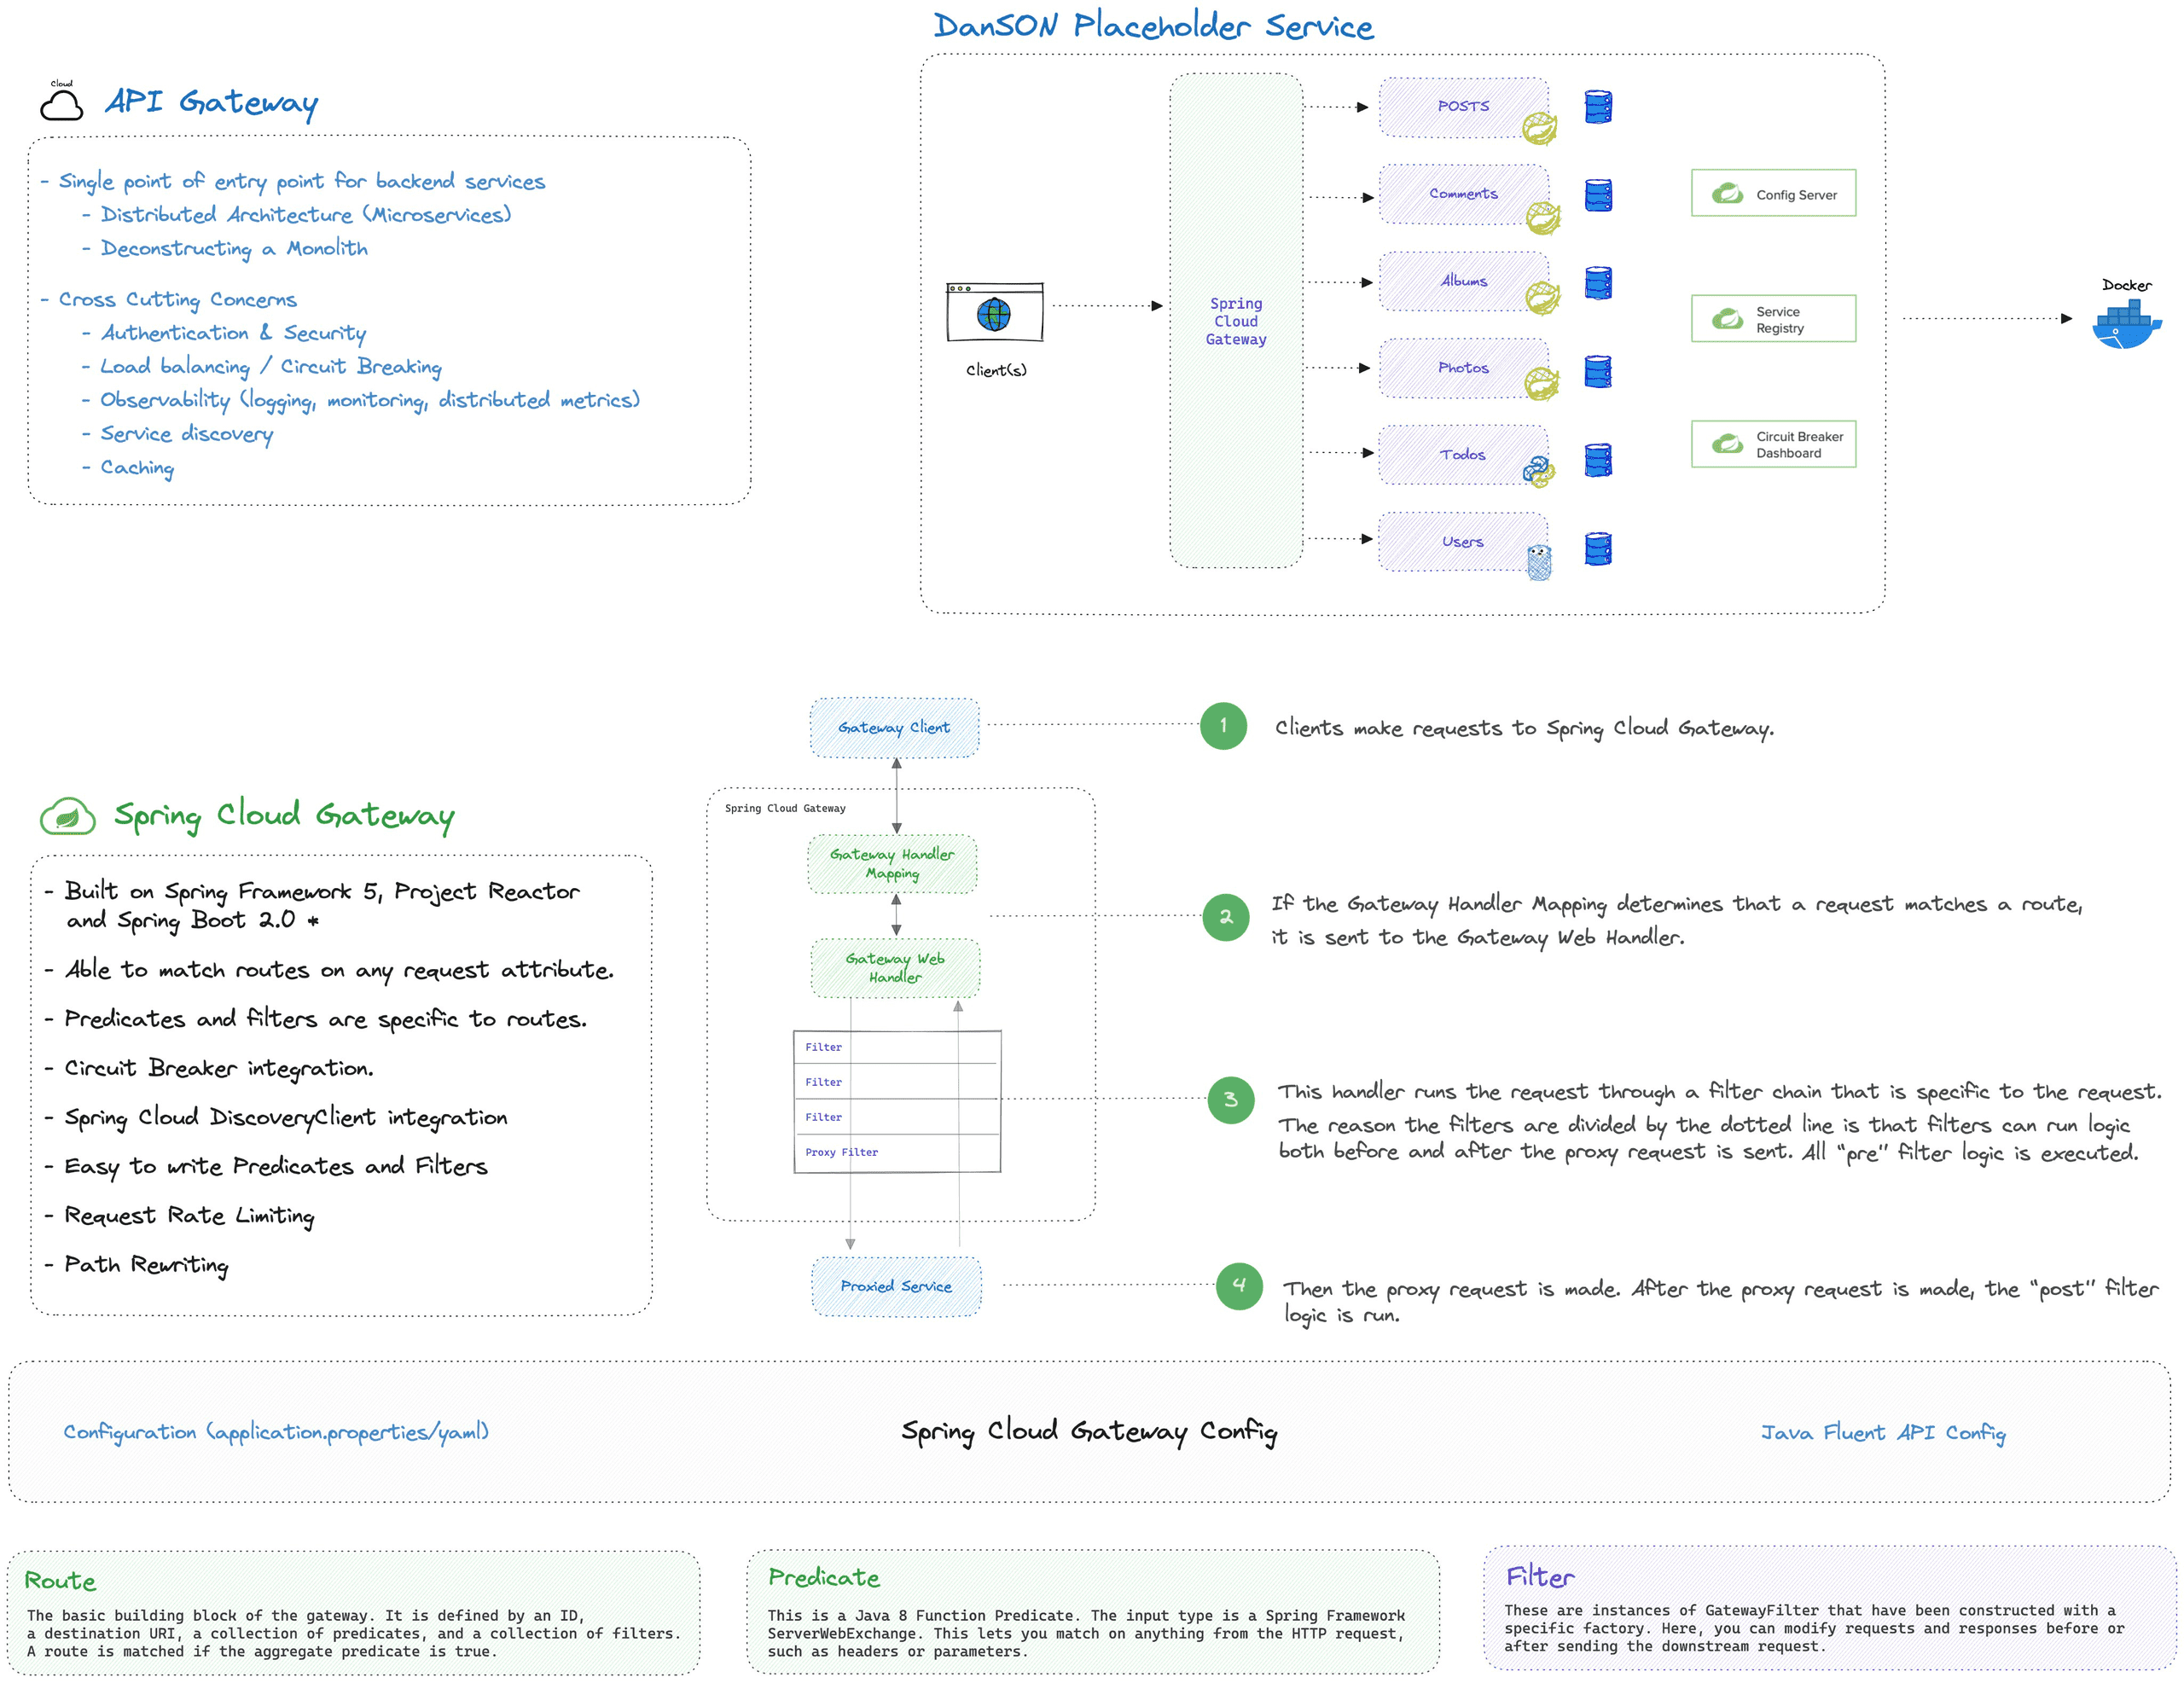Click the Gateway Client node
Viewport: 2184px width, 1683px height.
(x=894, y=727)
